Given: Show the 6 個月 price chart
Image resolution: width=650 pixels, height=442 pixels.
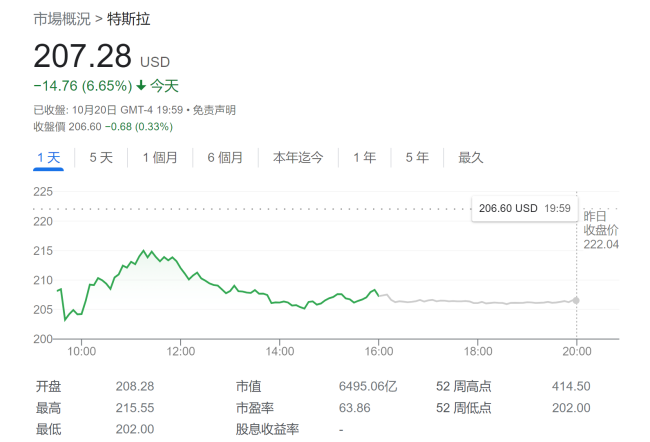Looking at the screenshot, I should pyautogui.click(x=225, y=158).
